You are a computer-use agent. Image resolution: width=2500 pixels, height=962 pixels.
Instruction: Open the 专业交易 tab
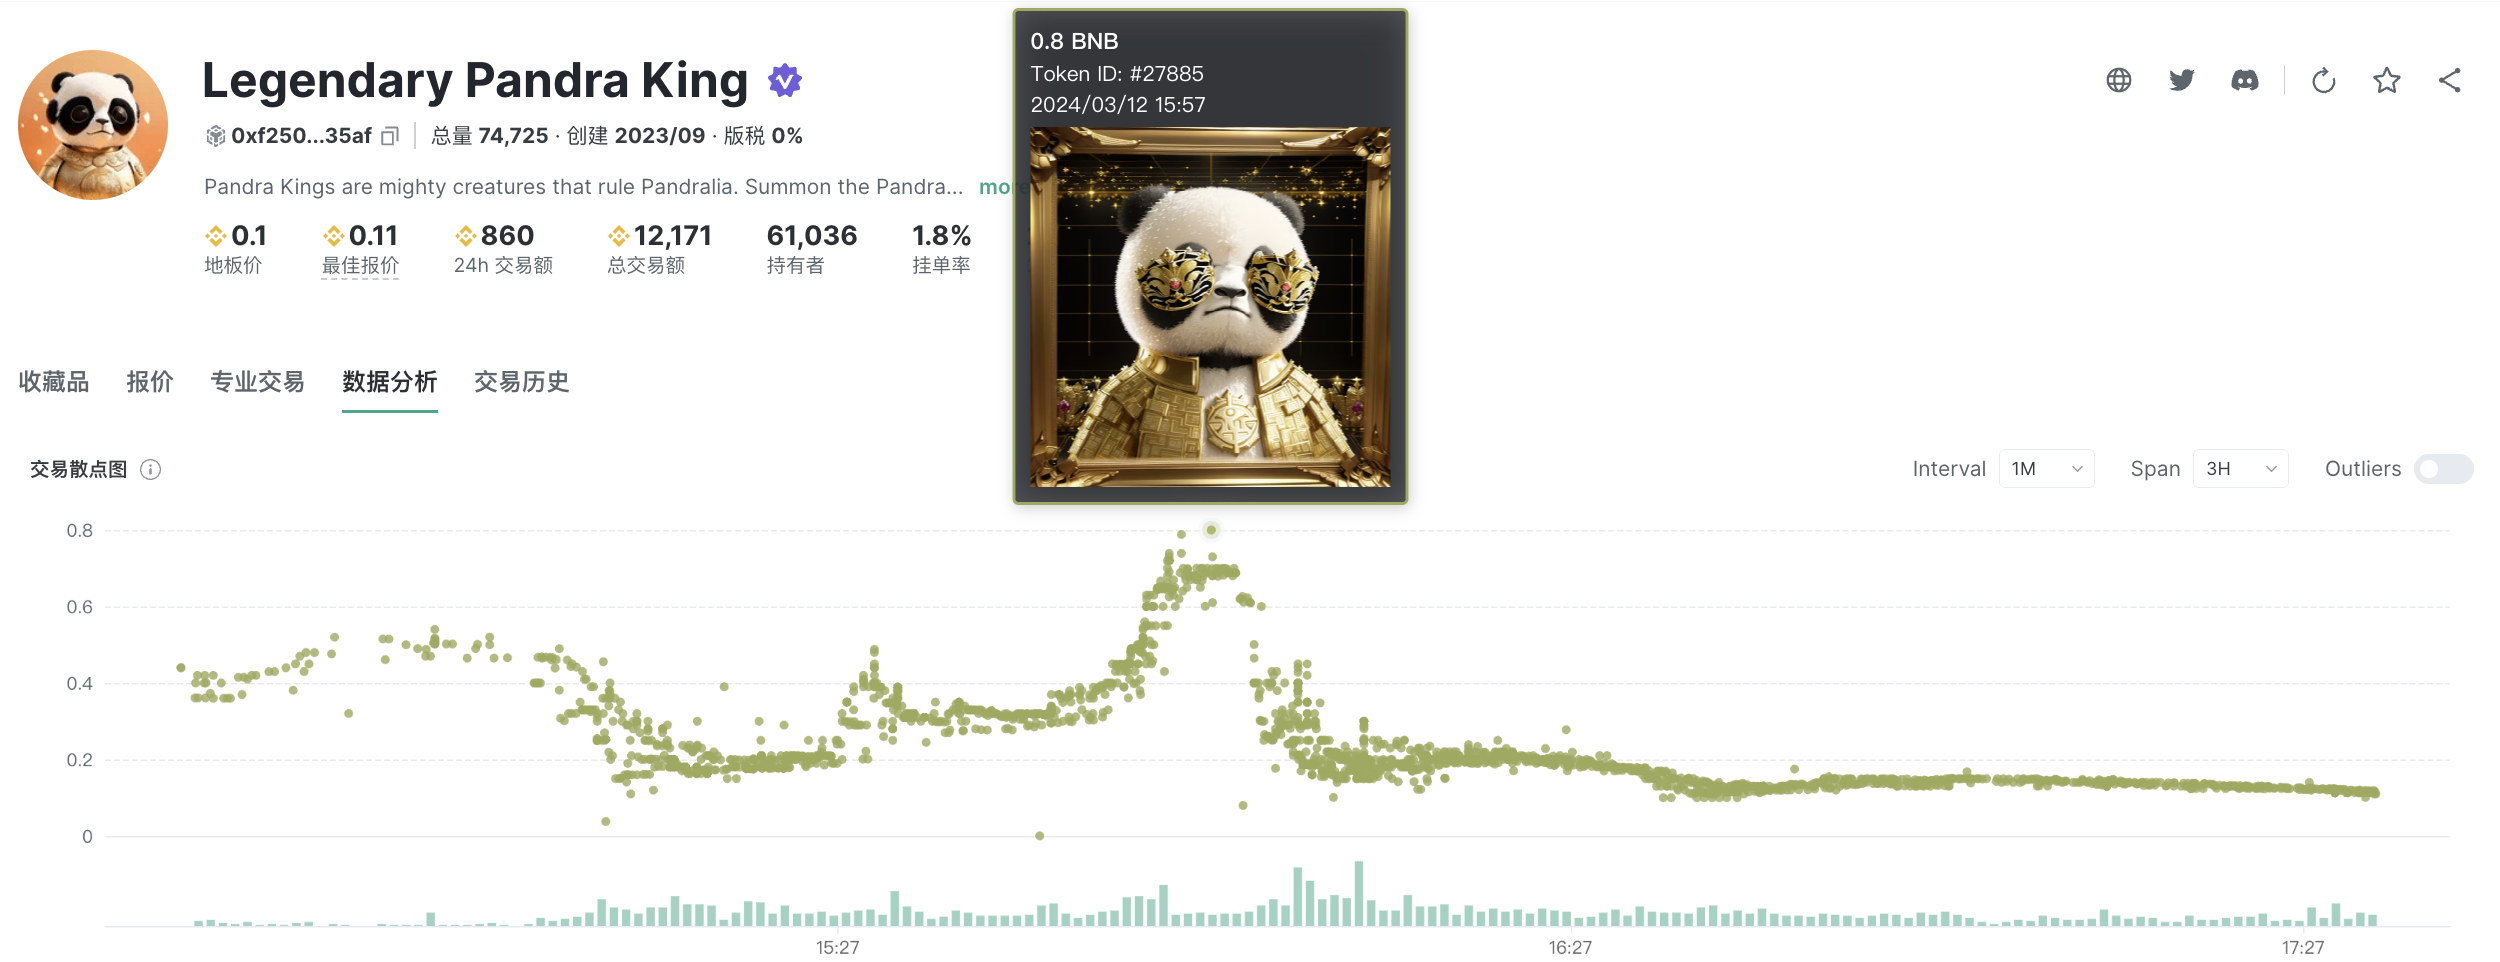(x=257, y=382)
